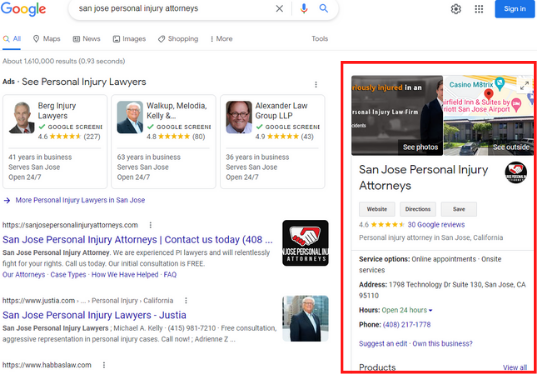Viewport: 537px width, 374px height.
Task: Open three-dot menu beside justia.com result
Action: 186,301
